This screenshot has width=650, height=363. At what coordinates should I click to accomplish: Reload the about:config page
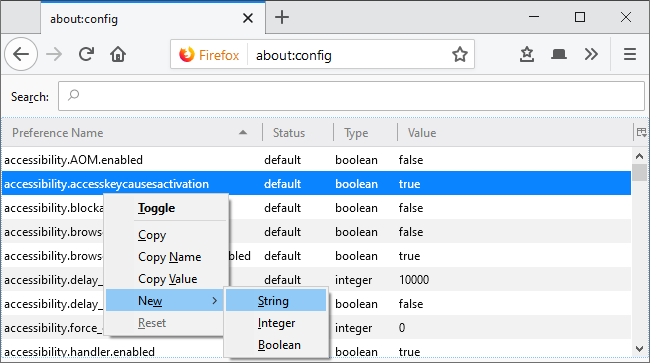pyautogui.click(x=86, y=54)
